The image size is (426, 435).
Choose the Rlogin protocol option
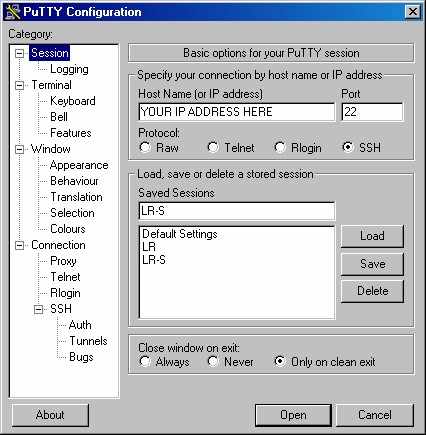tap(279, 147)
